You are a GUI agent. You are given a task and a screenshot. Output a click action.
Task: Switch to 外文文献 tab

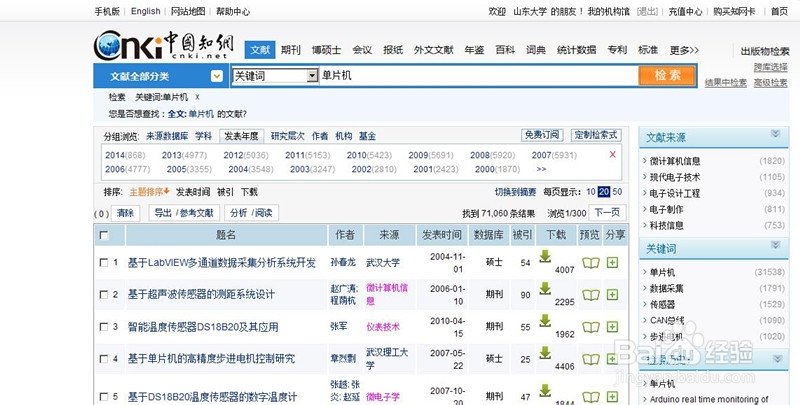434,50
